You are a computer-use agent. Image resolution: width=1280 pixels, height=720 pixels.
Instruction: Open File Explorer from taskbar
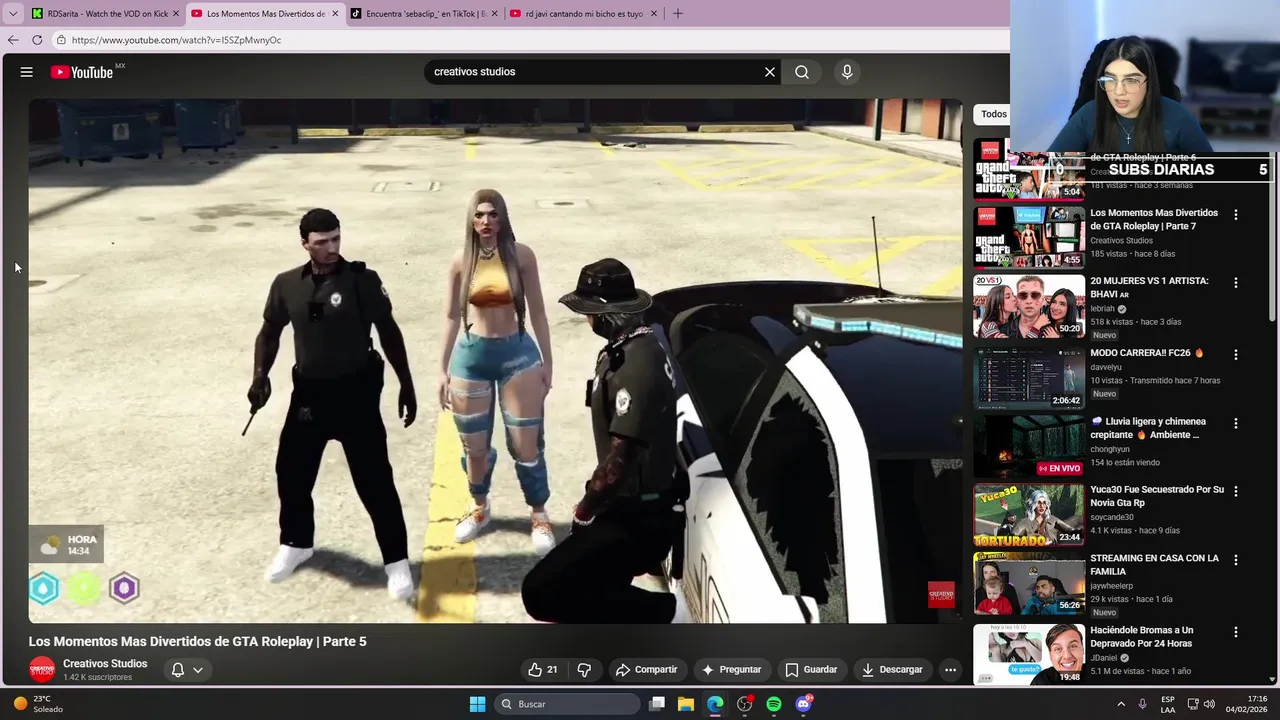[x=686, y=704]
